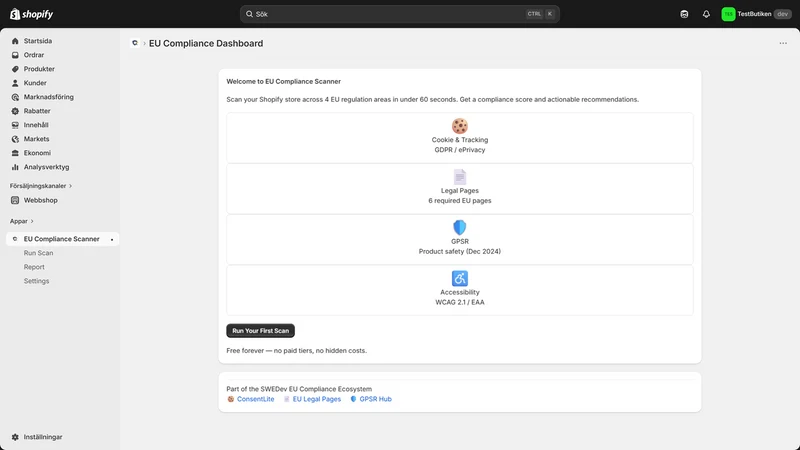The width and height of the screenshot is (800, 450).
Task: Click the dev badge beside TestButiken
Action: pos(782,14)
